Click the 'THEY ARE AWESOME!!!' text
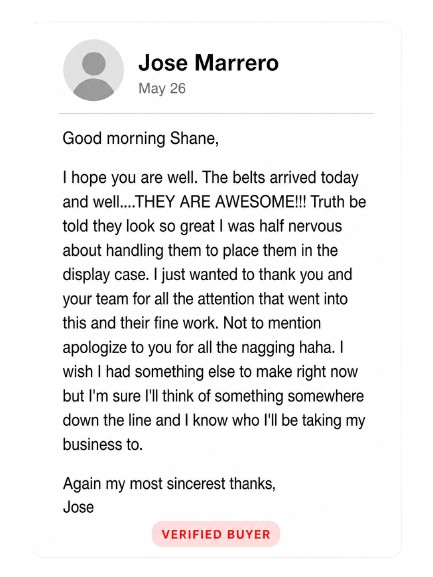 point(221,202)
